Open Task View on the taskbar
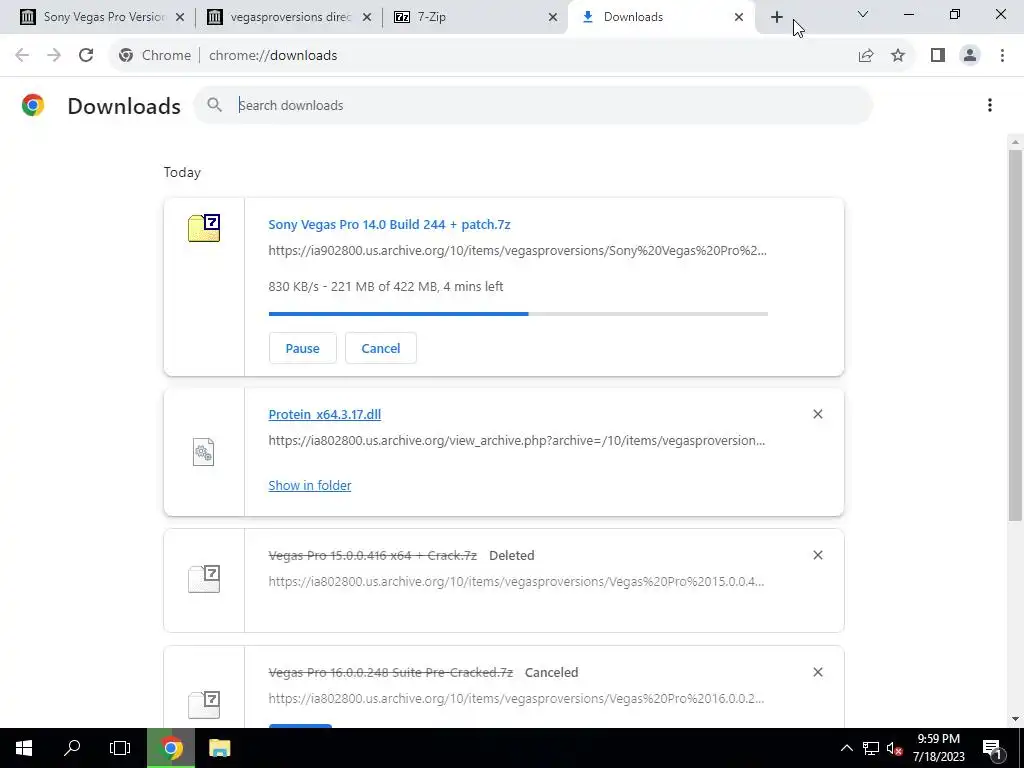1024x768 pixels. point(120,748)
